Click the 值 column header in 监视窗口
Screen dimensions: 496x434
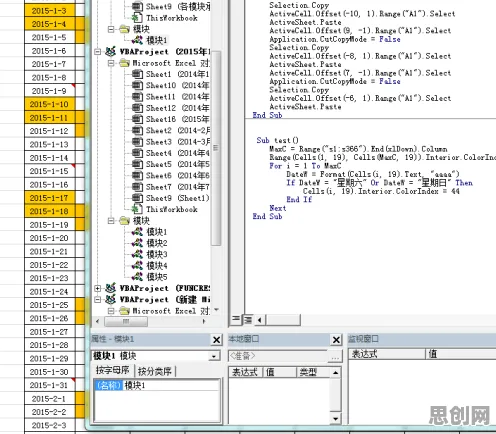click(462, 354)
